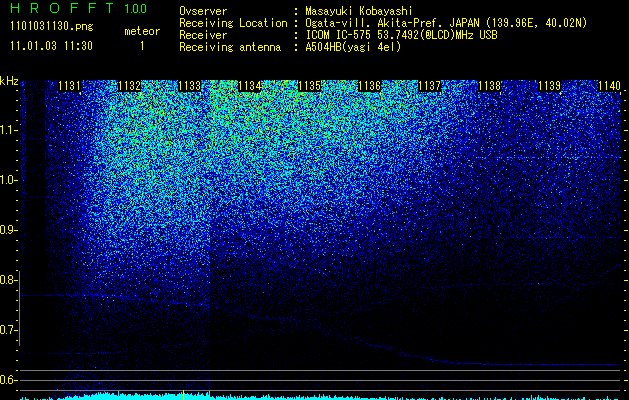Click observer name Masayuki Kobayashi
629x400 pixels.
[359, 11]
